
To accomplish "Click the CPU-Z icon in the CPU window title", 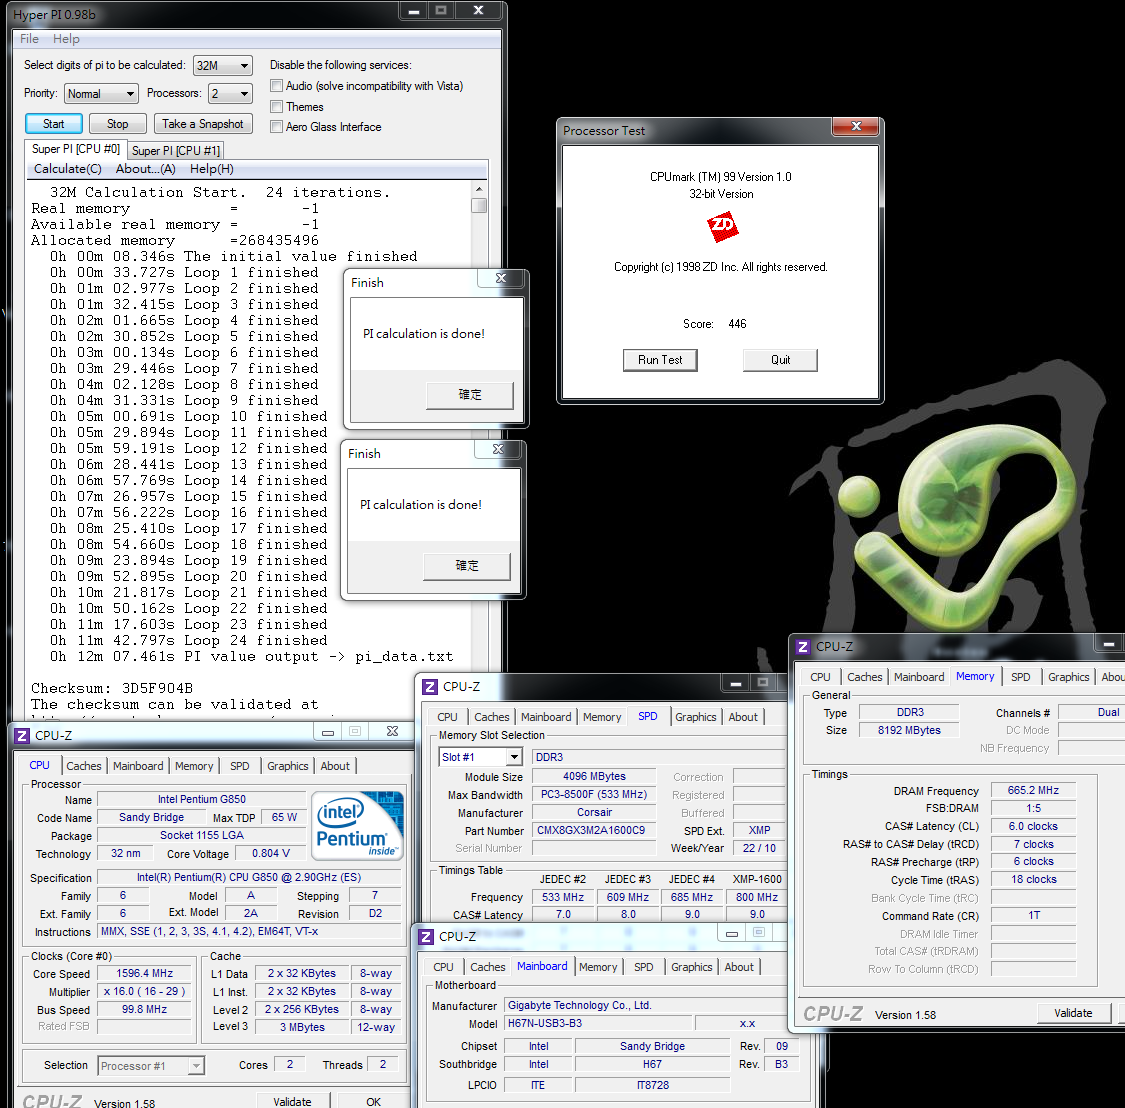I will pyautogui.click(x=22, y=736).
